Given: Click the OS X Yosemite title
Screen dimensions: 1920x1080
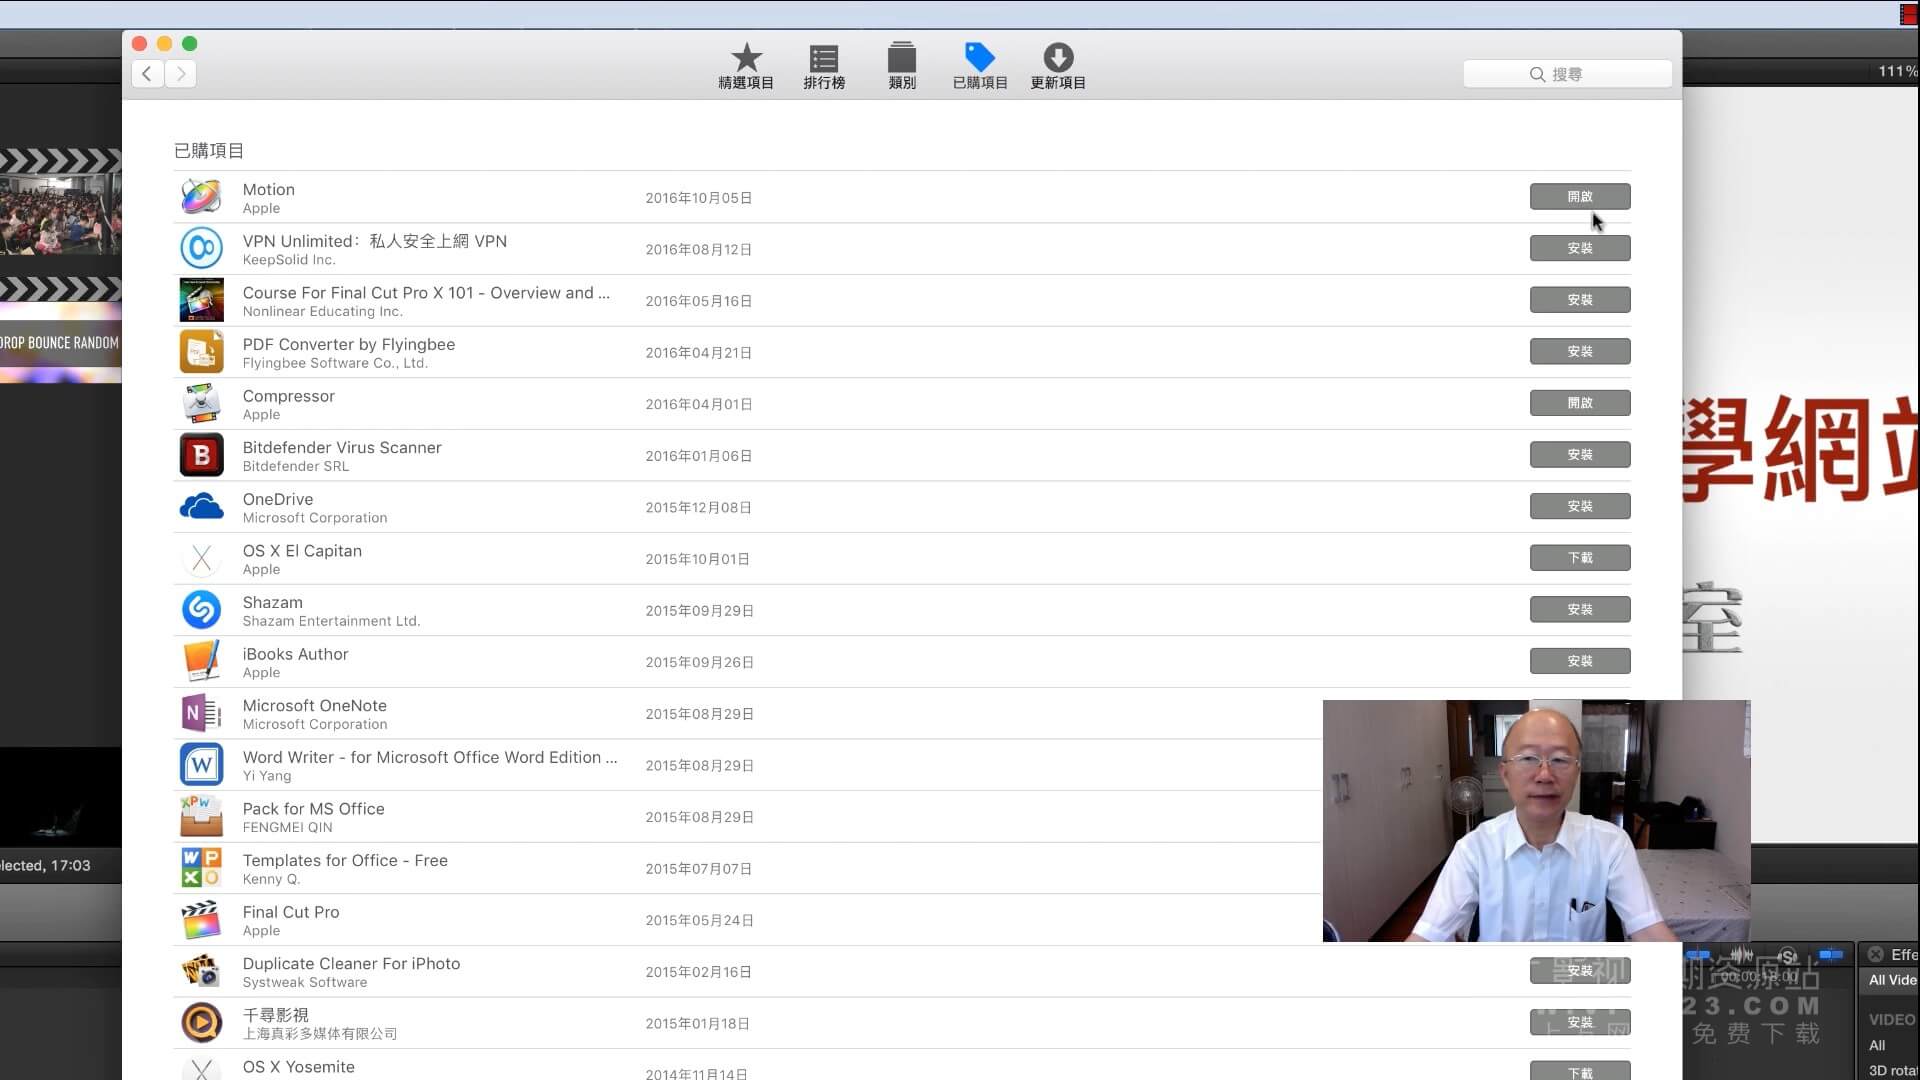Looking at the screenshot, I should (298, 1067).
